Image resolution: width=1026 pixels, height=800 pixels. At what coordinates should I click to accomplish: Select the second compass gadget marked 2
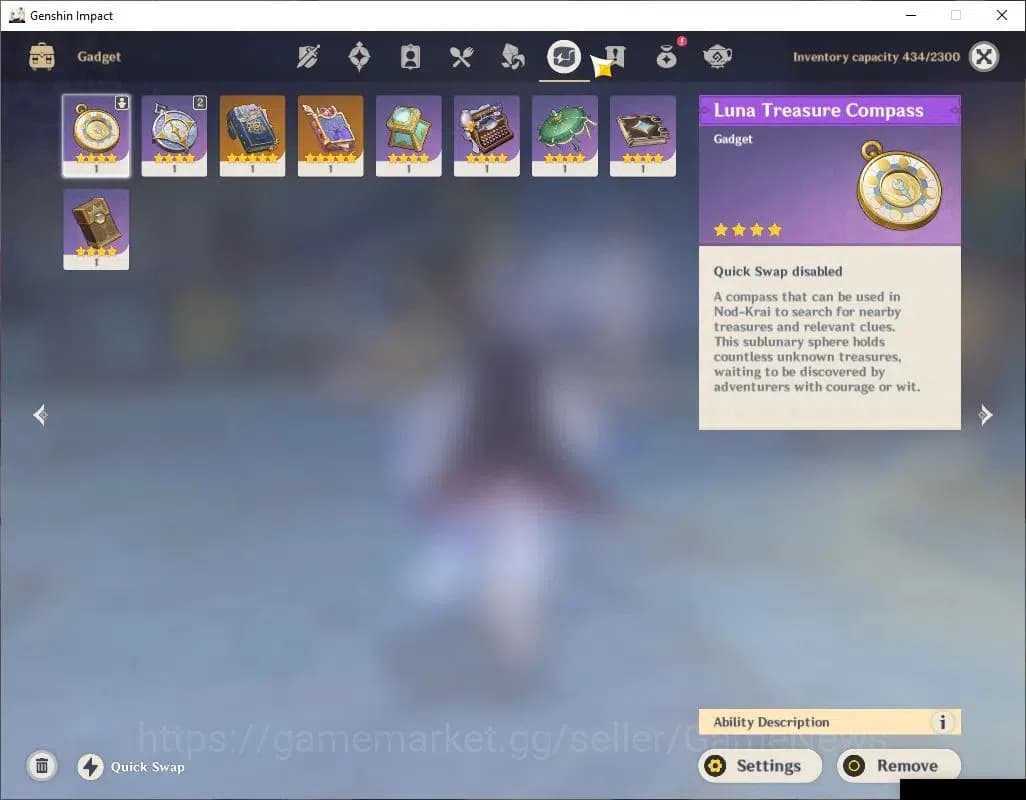click(174, 136)
